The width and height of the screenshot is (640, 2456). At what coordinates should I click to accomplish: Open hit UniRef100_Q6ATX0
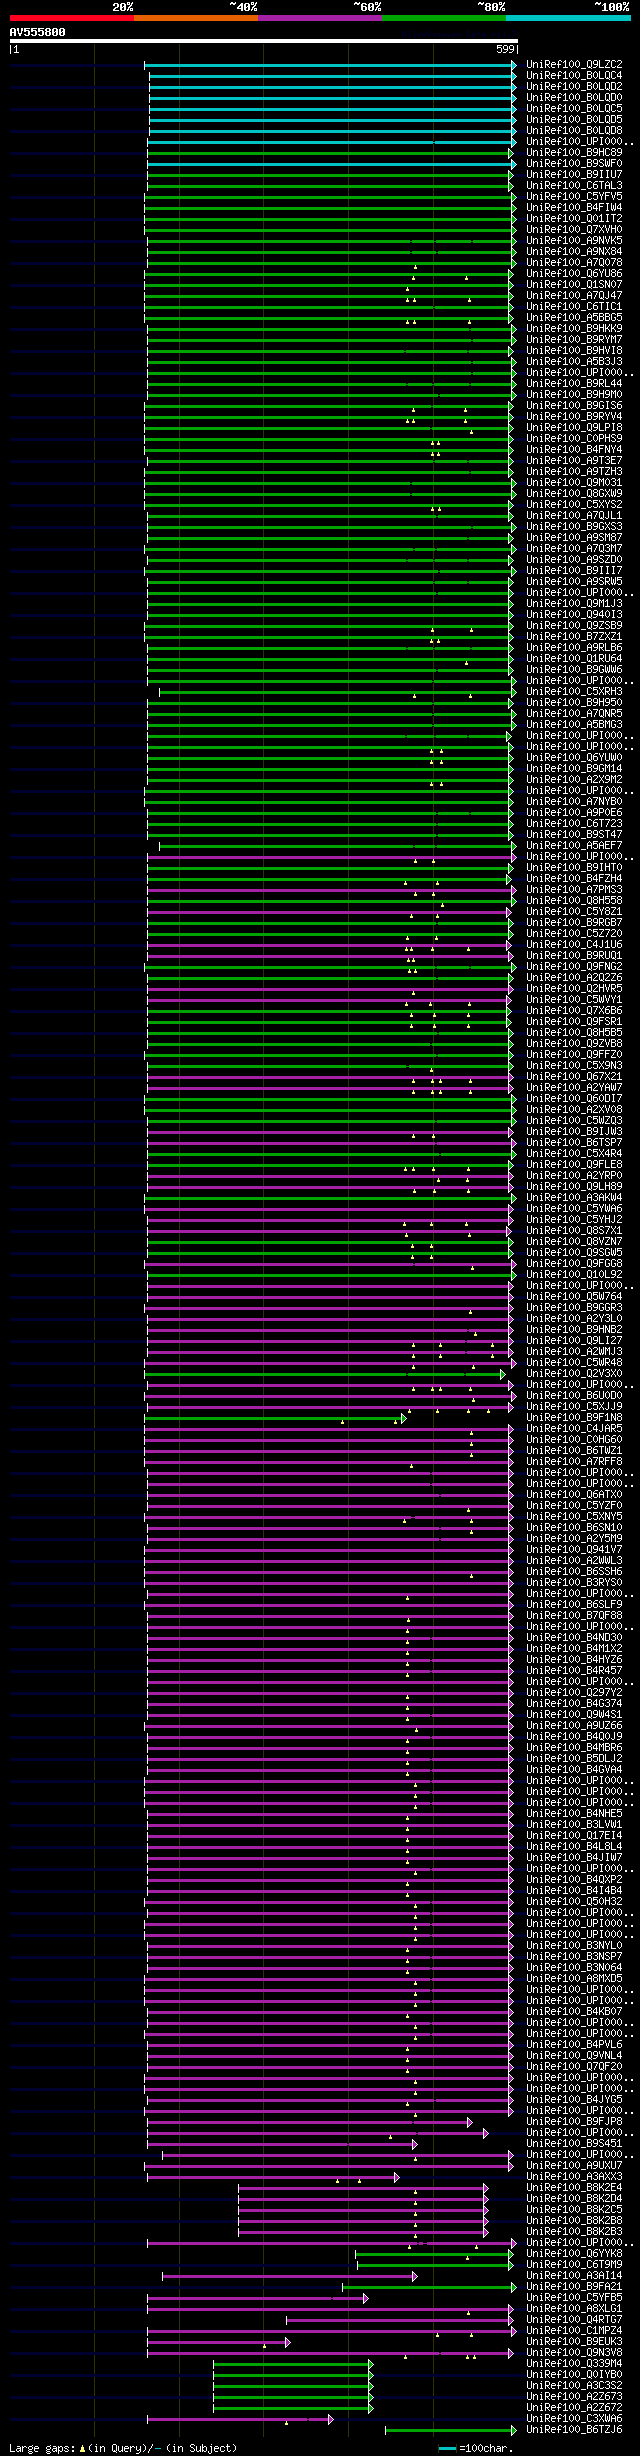[x=574, y=1495]
